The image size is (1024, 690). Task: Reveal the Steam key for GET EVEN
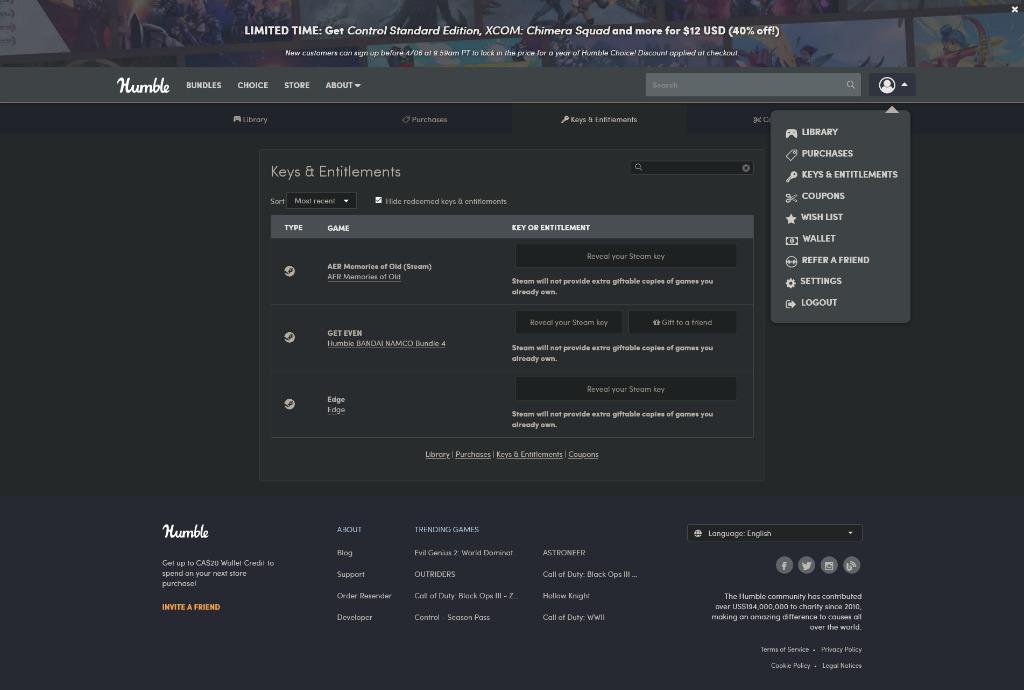(569, 322)
